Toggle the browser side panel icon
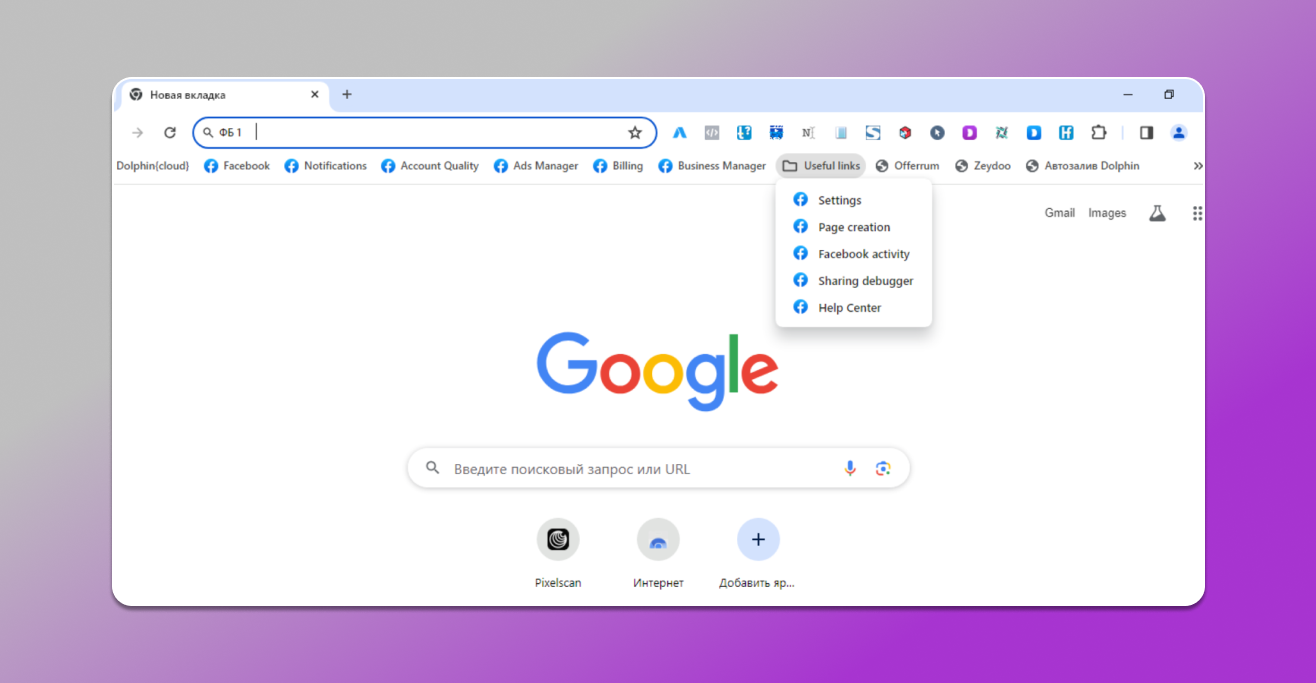This screenshot has height=683, width=1316. (1147, 133)
